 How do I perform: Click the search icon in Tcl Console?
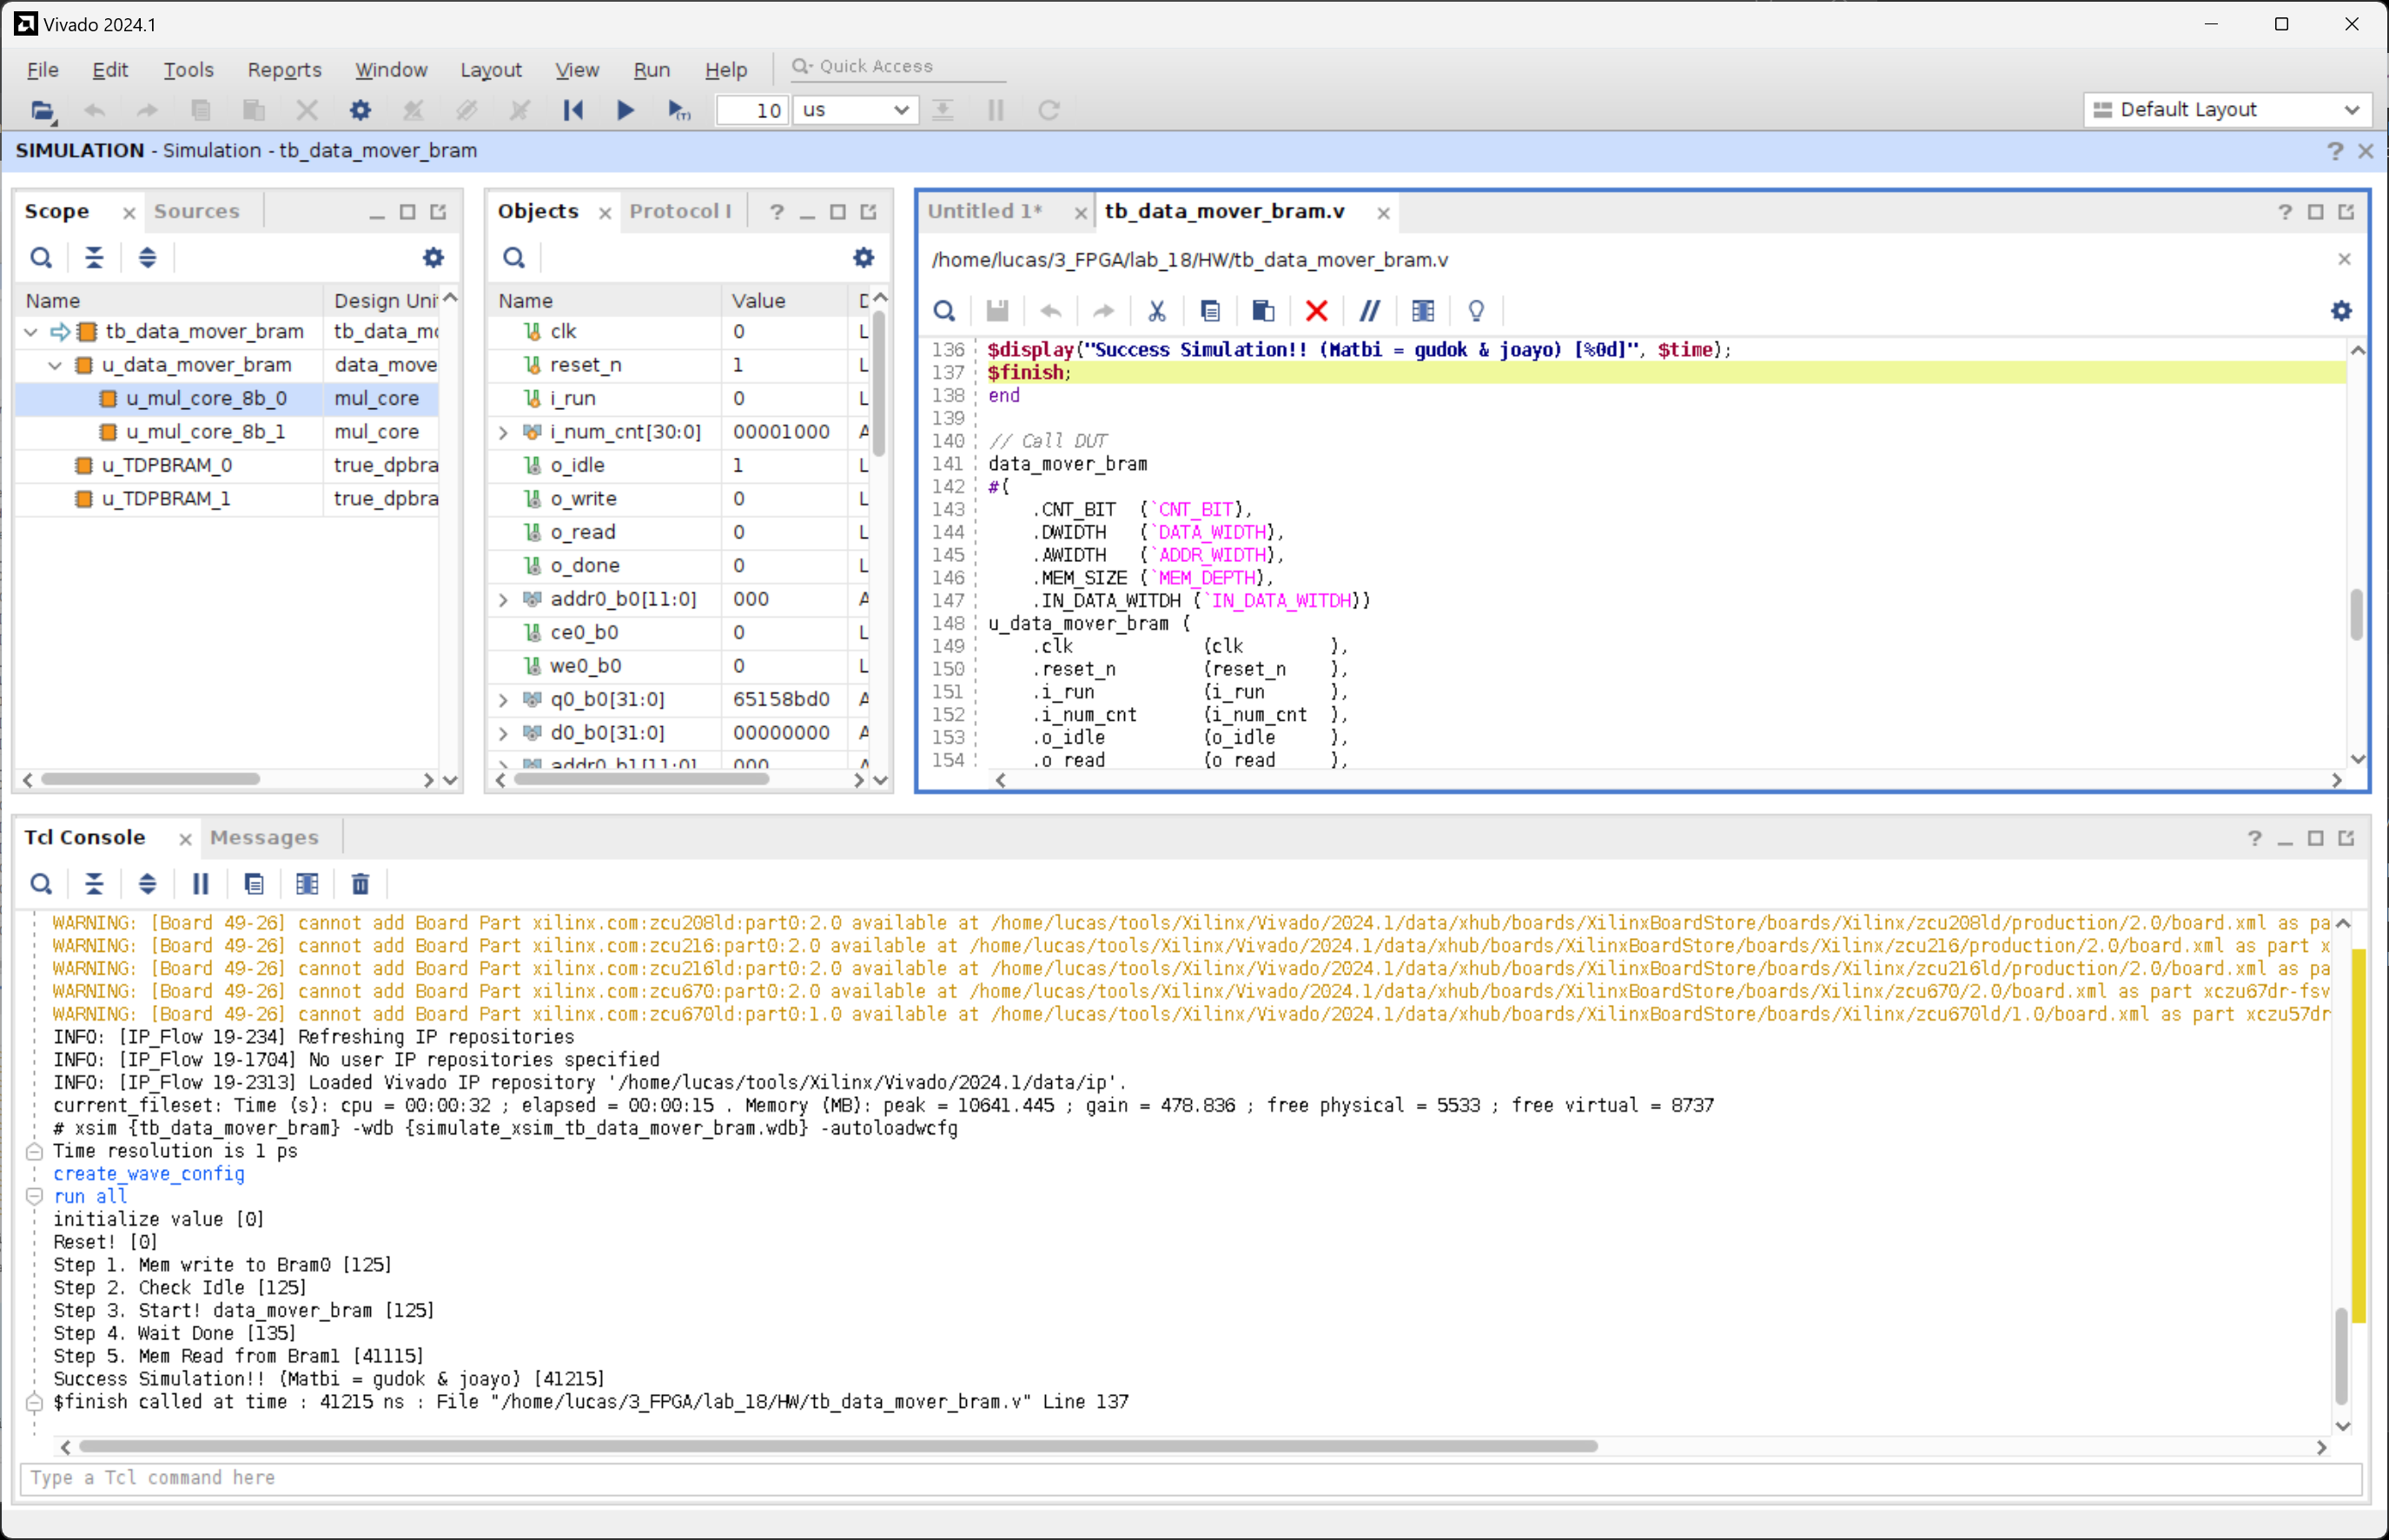pyautogui.click(x=41, y=884)
